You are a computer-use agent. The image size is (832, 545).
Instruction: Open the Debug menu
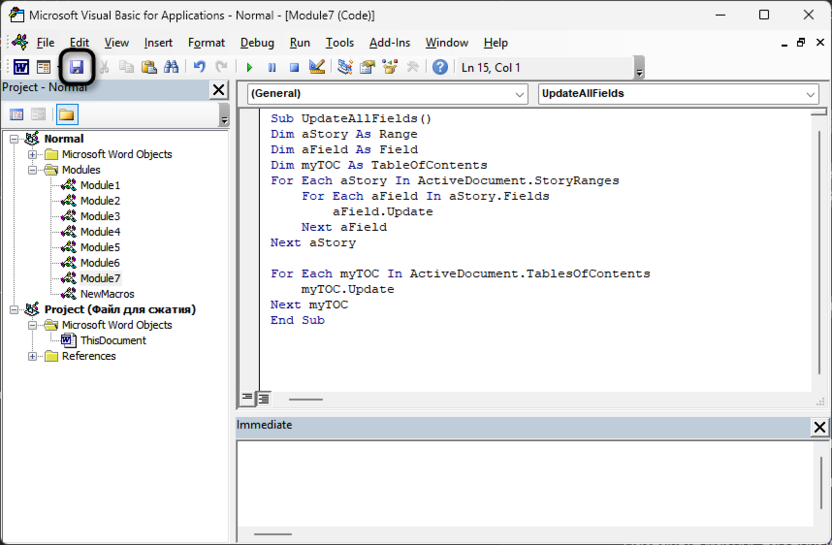[257, 43]
